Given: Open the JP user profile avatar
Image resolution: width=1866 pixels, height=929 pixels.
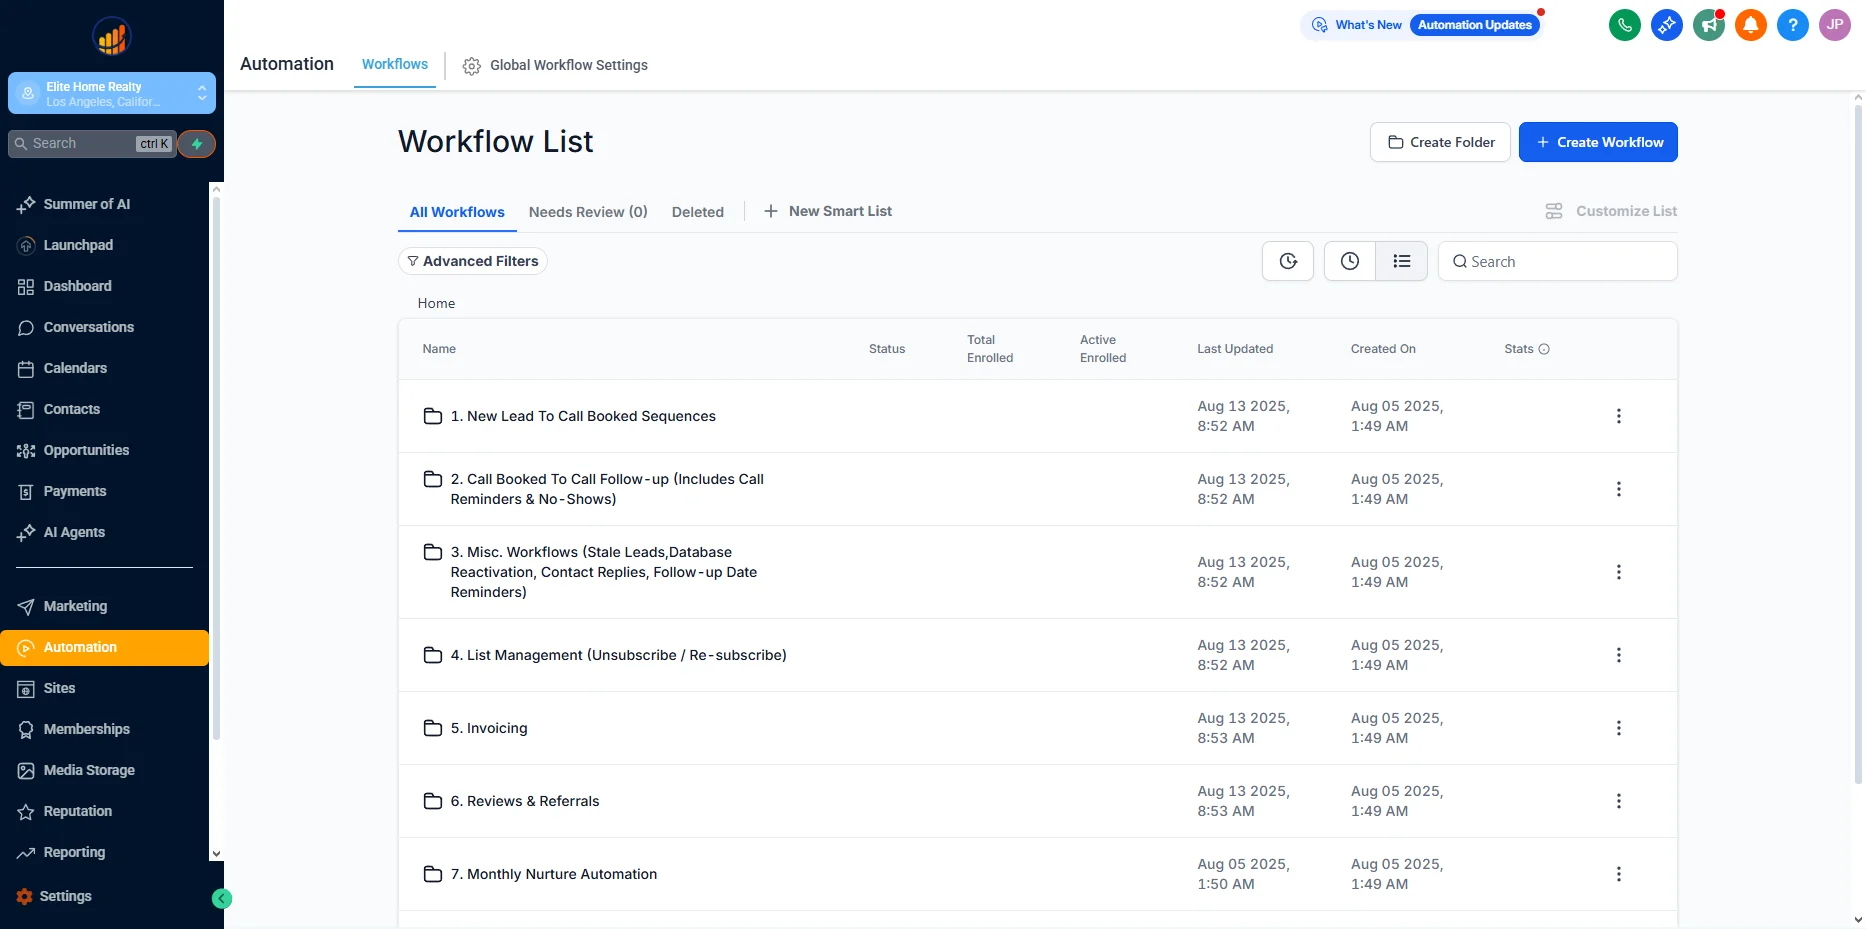Looking at the screenshot, I should click(1834, 25).
